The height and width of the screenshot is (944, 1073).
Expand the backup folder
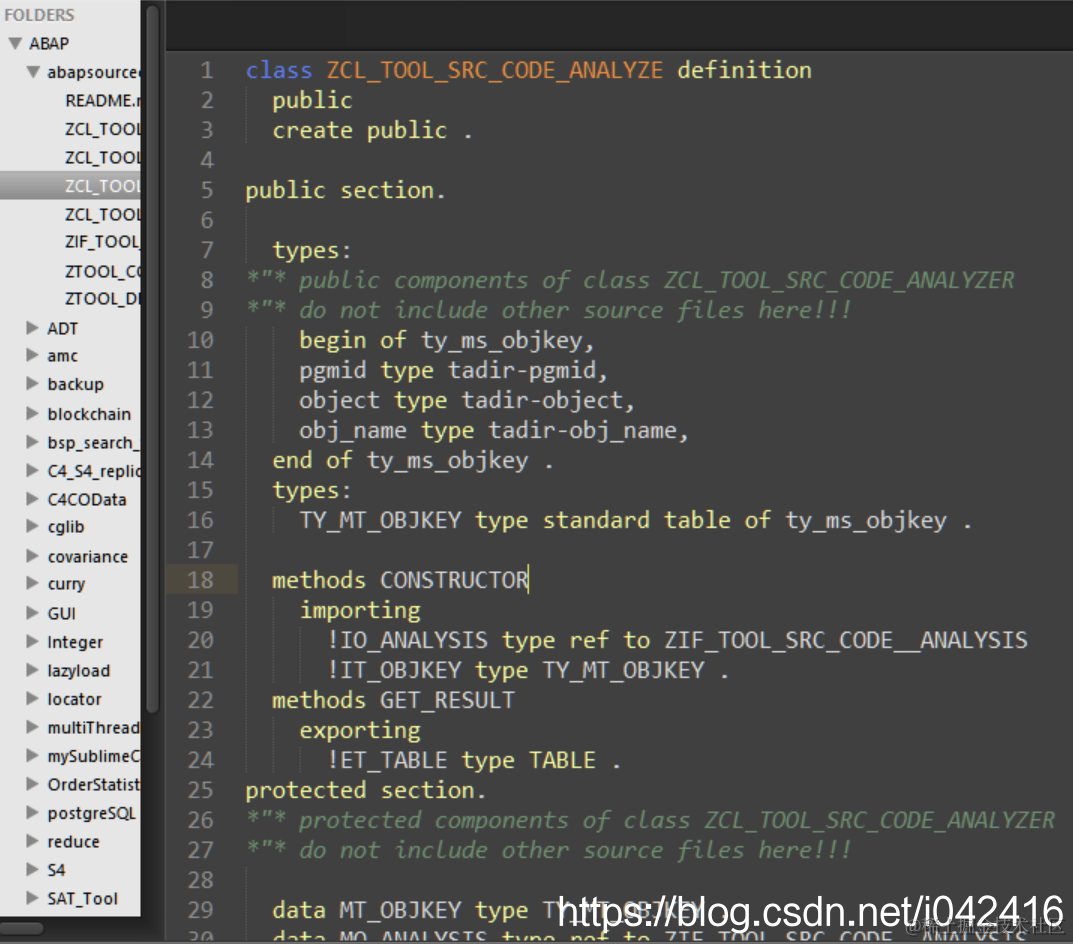pyautogui.click(x=32, y=383)
